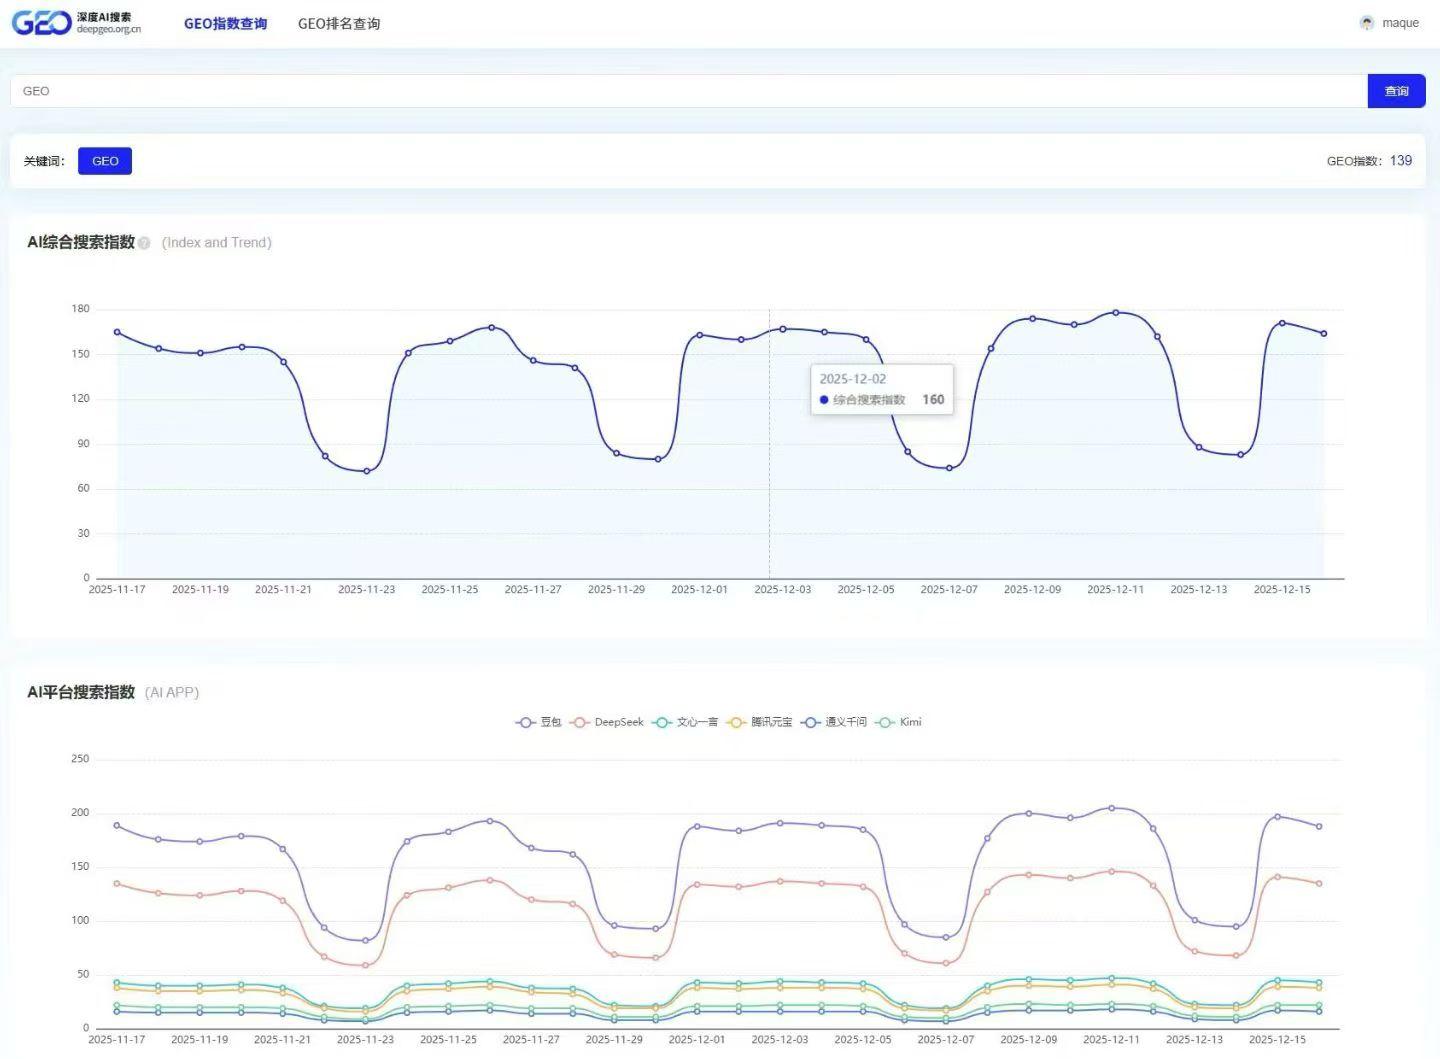The image size is (1440, 1059).
Task: Switch to GEO排名查询 tab
Action: coord(339,23)
